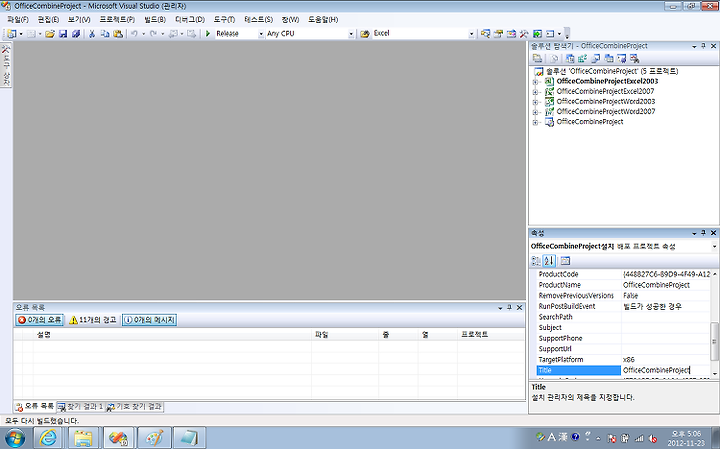Click the Launch Conditions Editor icon in Solution Explorer
The image size is (720, 449).
(635, 58)
